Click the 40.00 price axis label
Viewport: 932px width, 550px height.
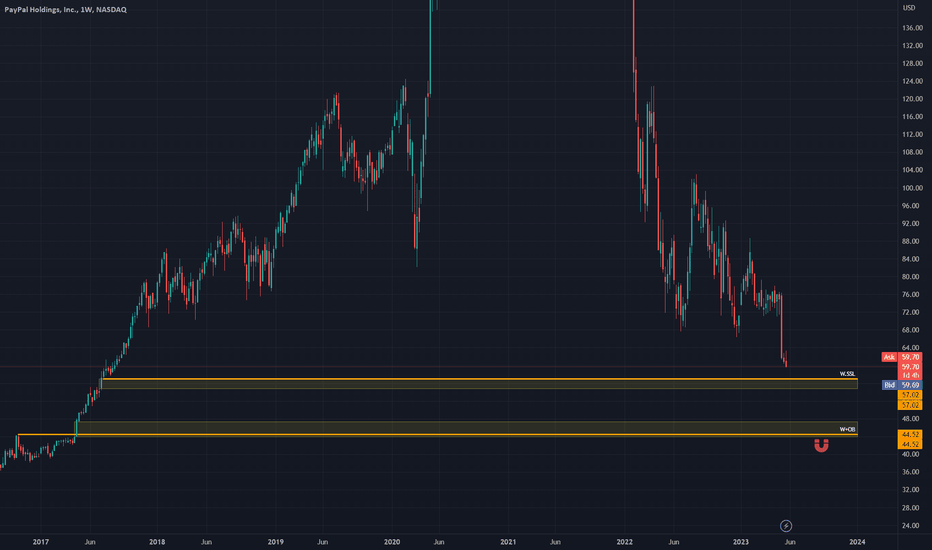(x=912, y=454)
